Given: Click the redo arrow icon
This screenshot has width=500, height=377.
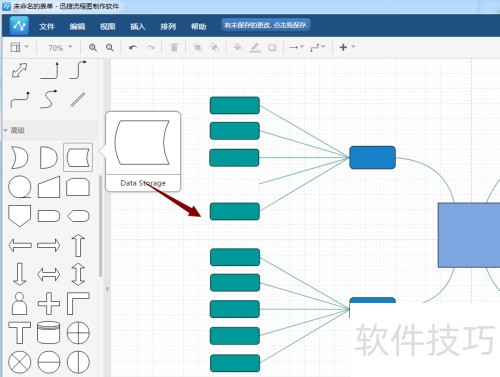Looking at the screenshot, I should (x=151, y=48).
